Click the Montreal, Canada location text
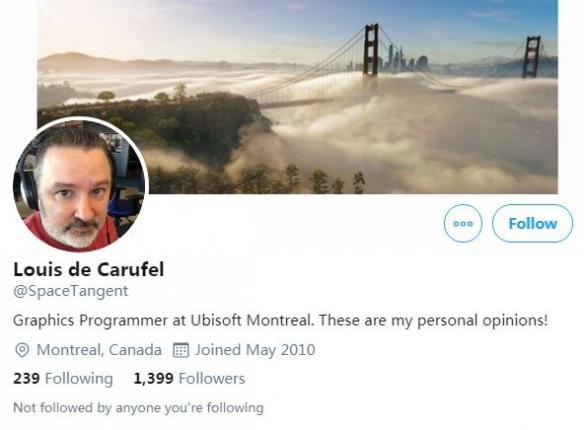Image resolution: width=584 pixels, height=430 pixels. click(99, 350)
